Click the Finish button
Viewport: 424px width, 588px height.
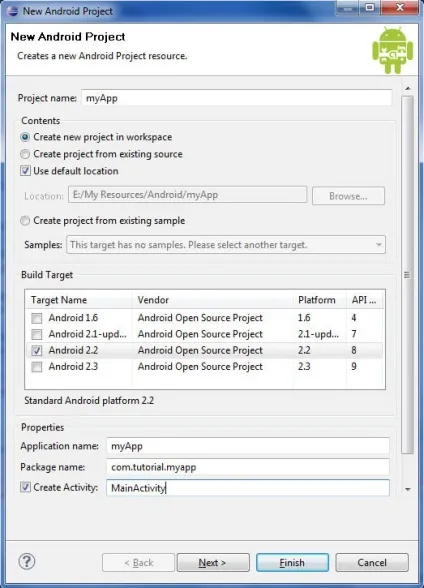(292, 562)
